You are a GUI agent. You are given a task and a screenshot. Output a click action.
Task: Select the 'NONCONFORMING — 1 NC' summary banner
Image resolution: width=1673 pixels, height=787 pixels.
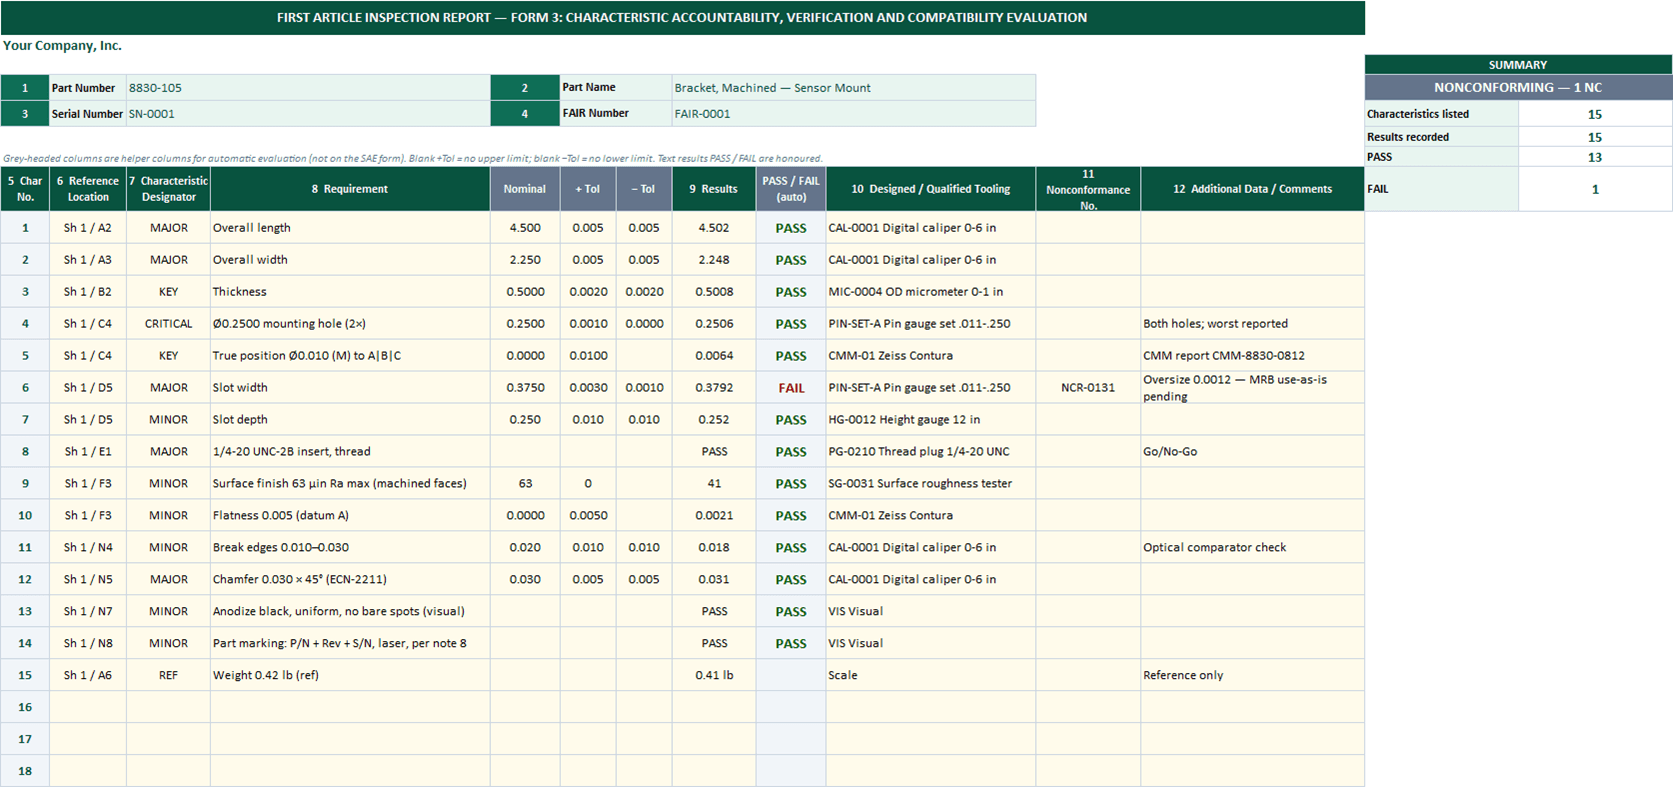pyautogui.click(x=1518, y=88)
